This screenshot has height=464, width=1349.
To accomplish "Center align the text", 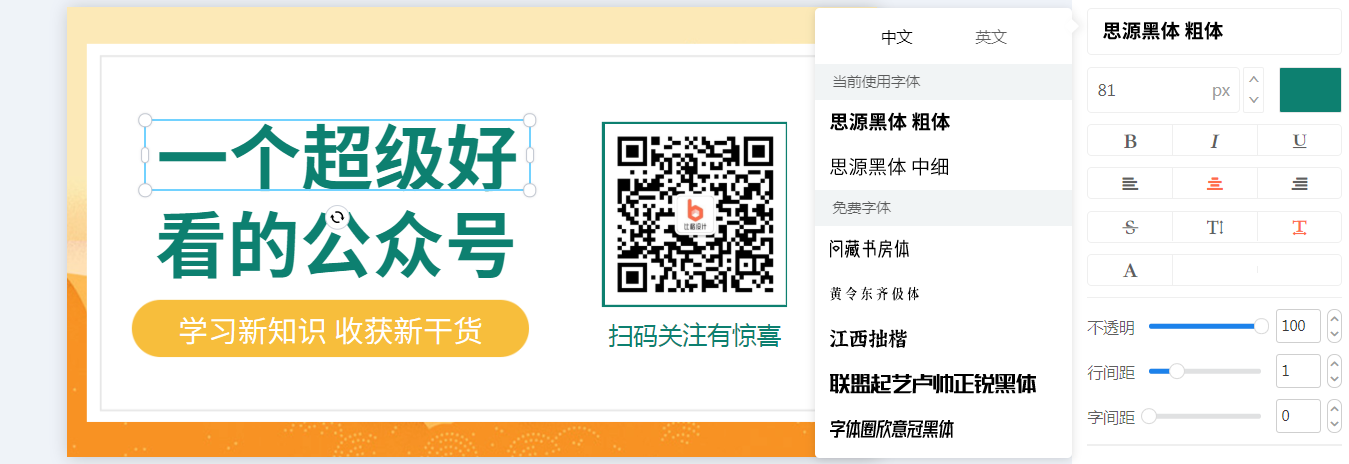I will (x=1214, y=184).
